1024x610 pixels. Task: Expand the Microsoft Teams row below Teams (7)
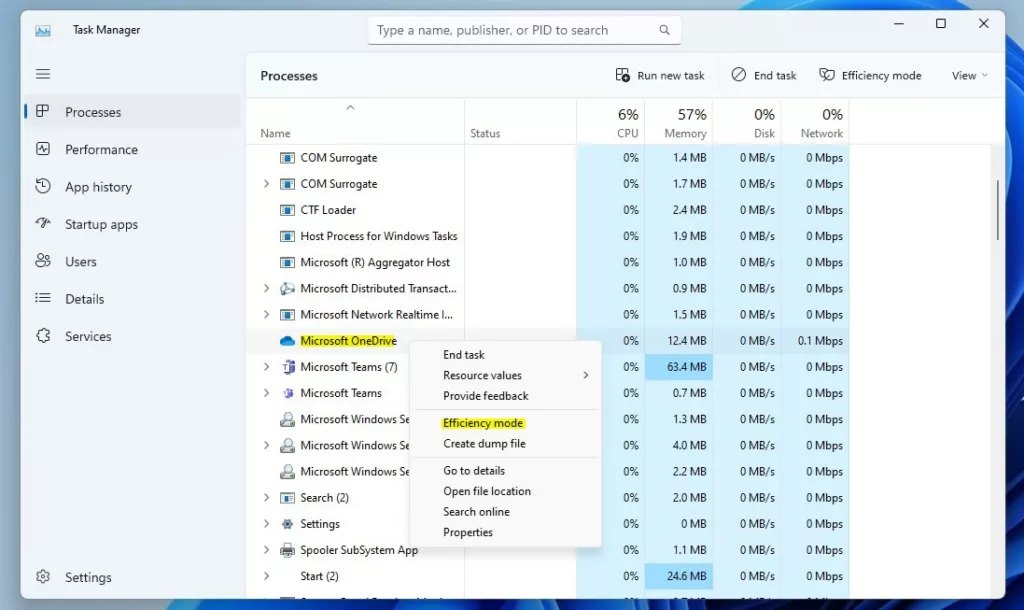[x=266, y=393]
